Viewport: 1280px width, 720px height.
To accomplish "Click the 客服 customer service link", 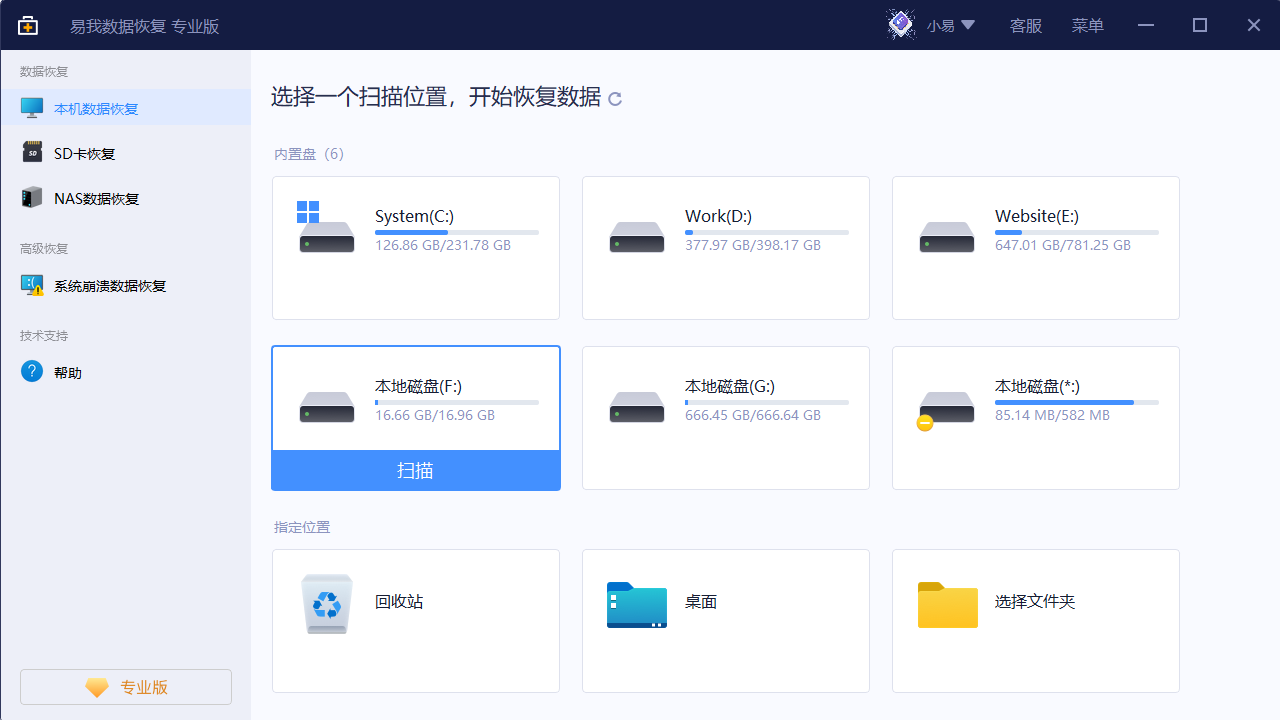I will pos(1025,26).
